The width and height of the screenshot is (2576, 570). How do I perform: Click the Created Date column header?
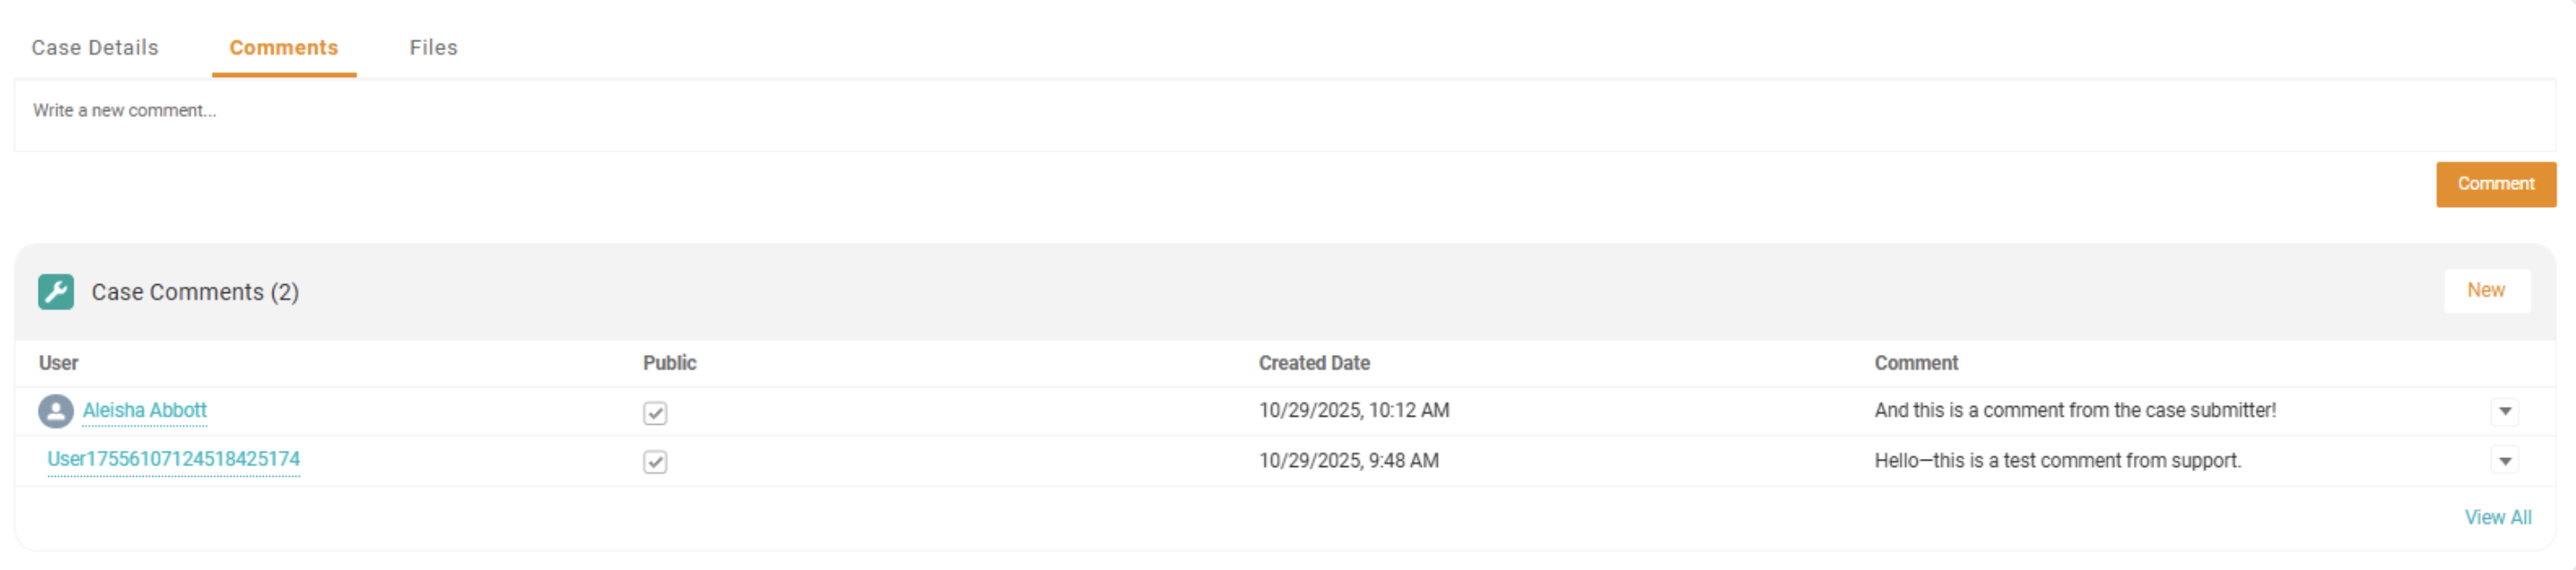[1314, 363]
